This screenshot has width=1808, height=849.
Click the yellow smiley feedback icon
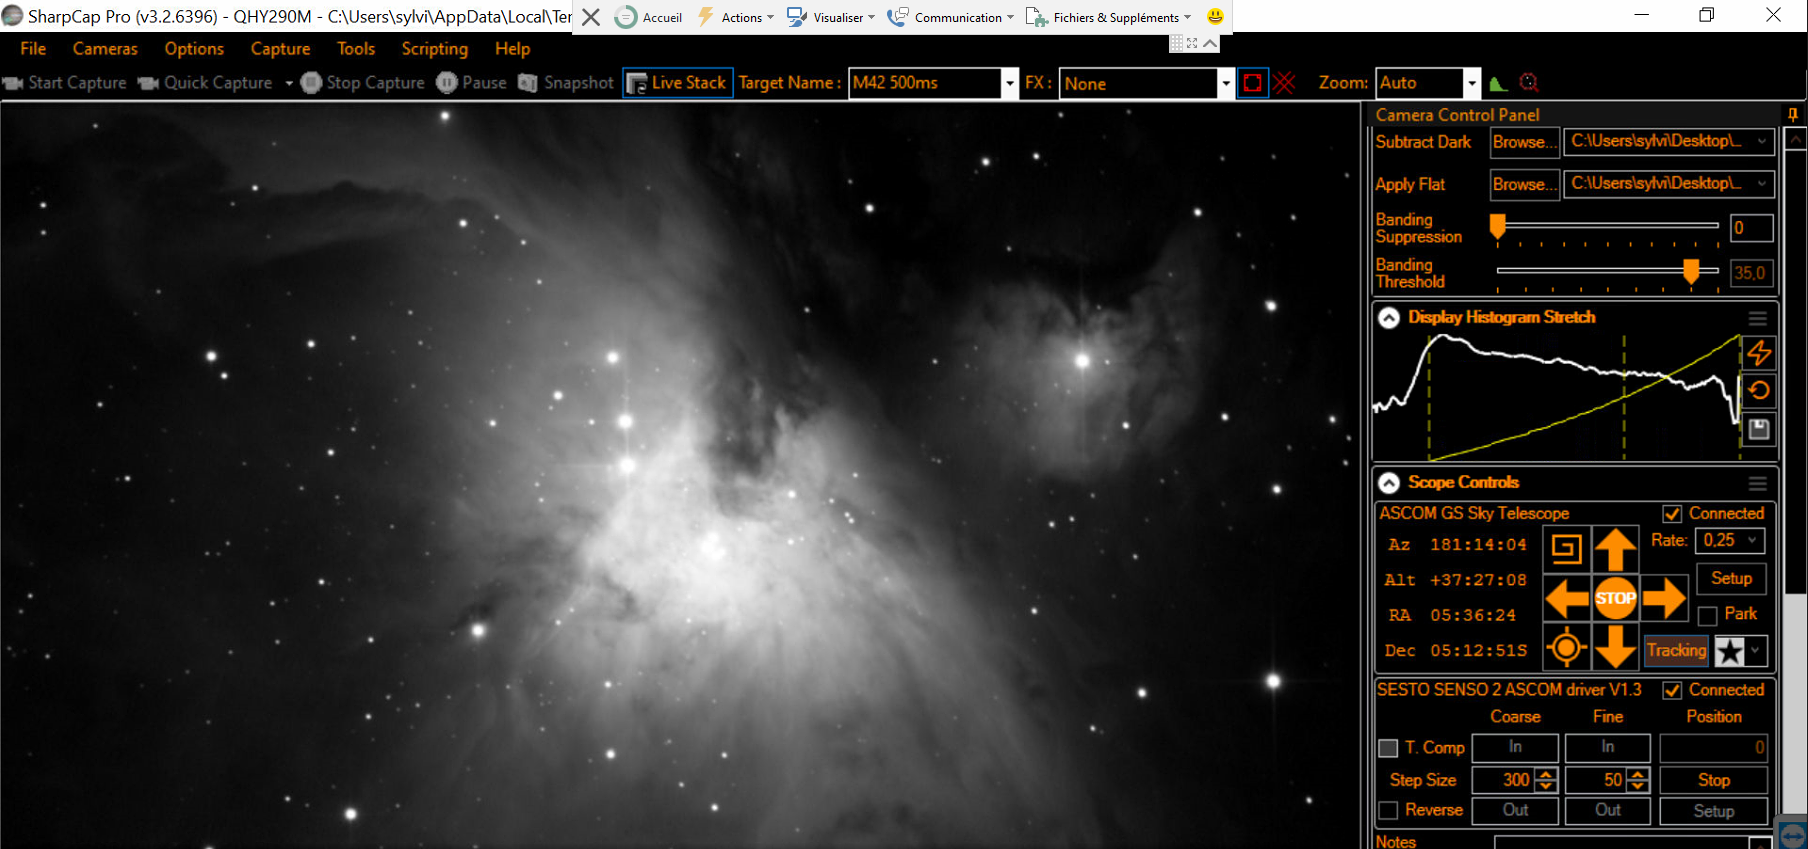[x=1215, y=17]
